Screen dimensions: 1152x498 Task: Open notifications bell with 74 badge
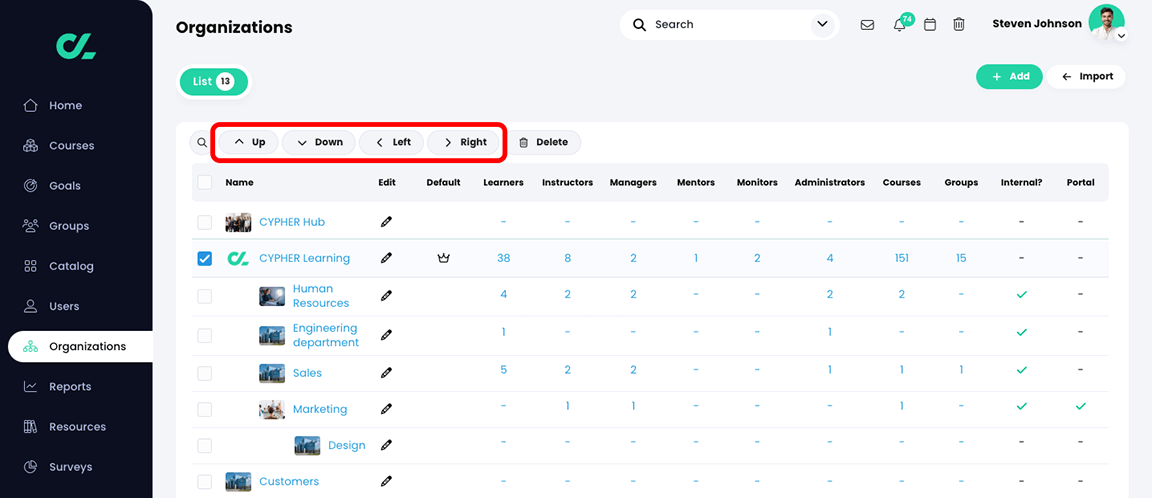pyautogui.click(x=899, y=25)
